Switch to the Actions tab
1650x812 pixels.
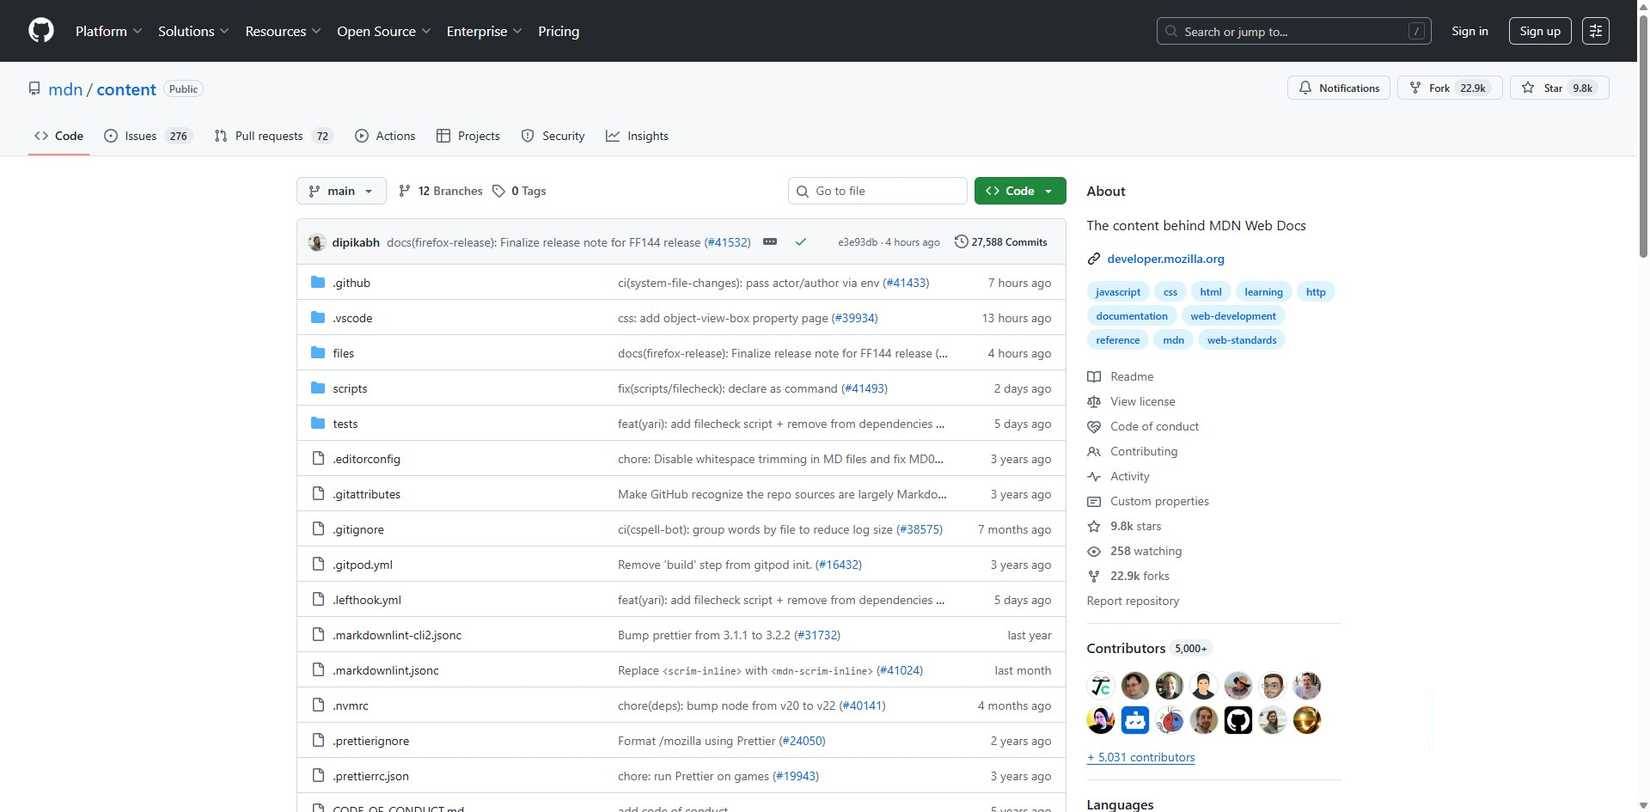[385, 136]
